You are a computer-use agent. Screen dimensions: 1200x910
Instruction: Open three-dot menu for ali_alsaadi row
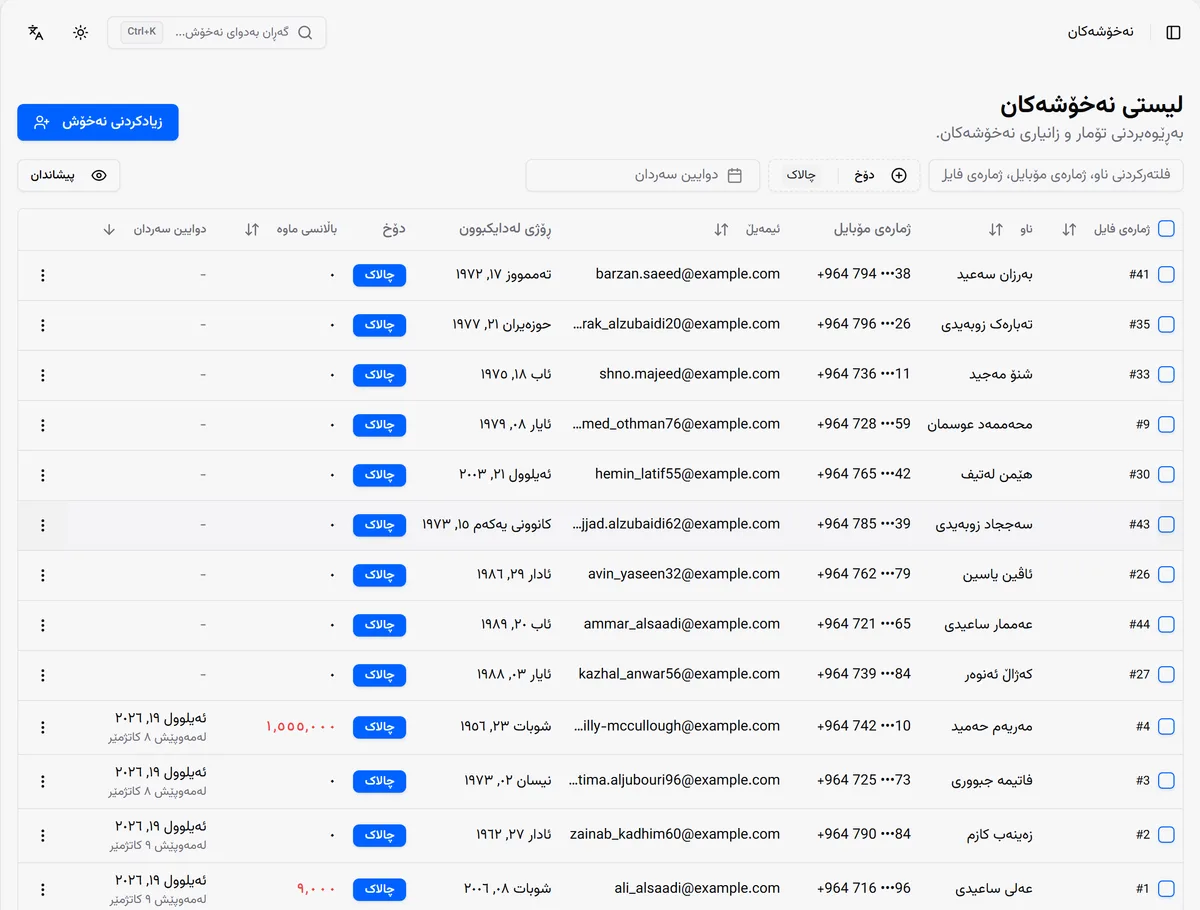[x=42, y=889]
